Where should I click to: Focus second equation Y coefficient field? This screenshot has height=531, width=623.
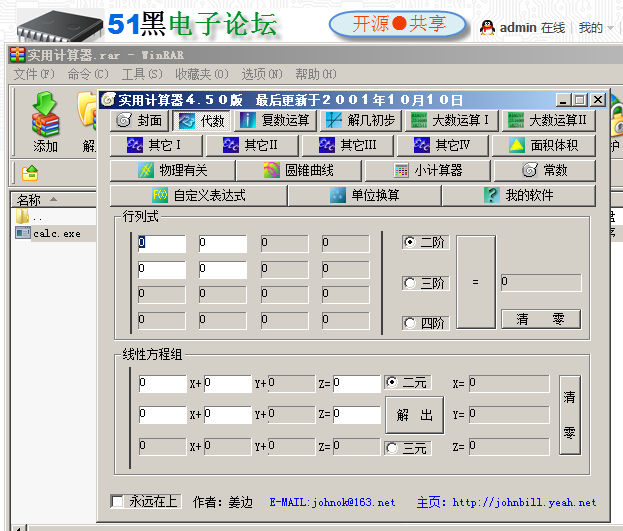(228, 415)
